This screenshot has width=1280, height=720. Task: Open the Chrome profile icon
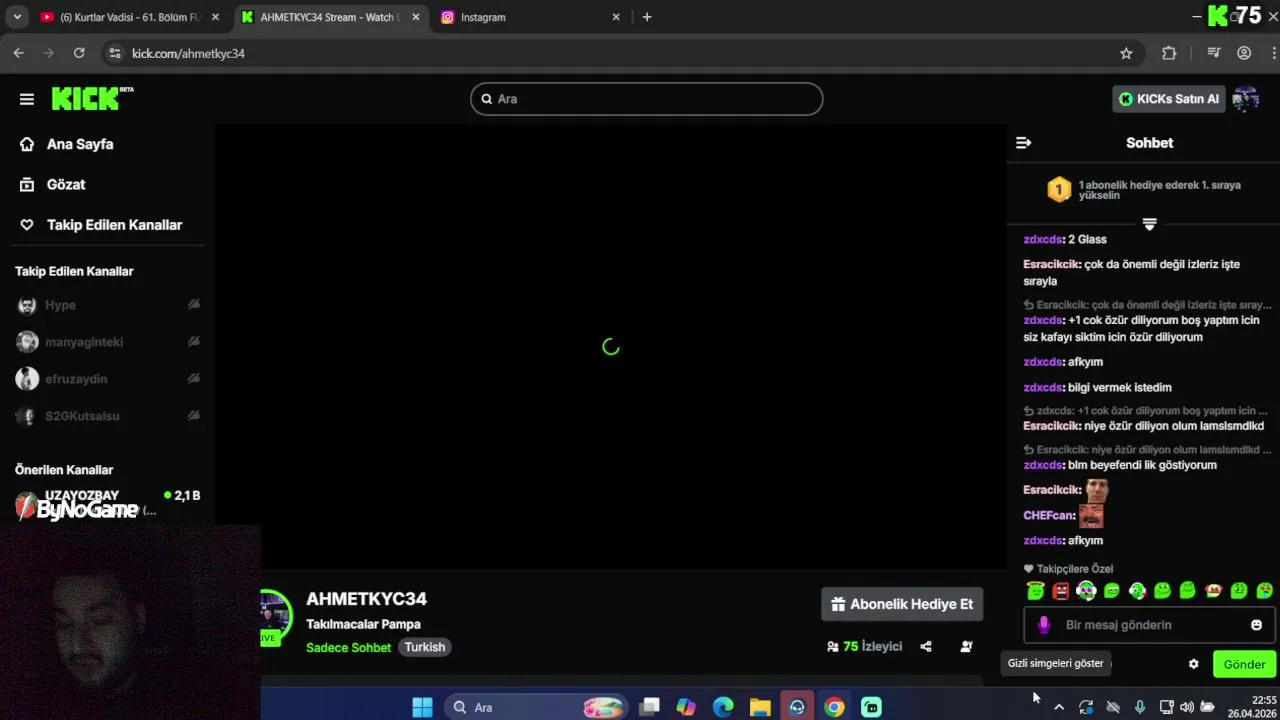tap(1244, 53)
